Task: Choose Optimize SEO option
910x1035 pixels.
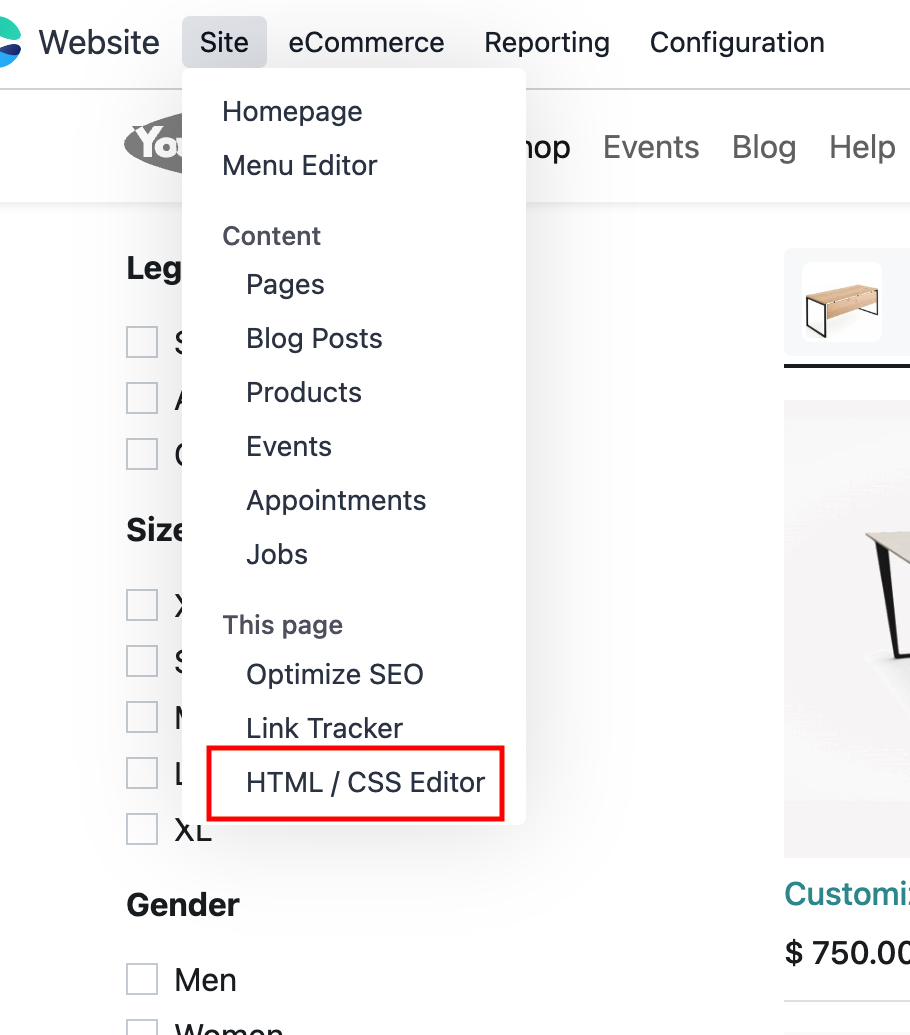Action: (335, 674)
